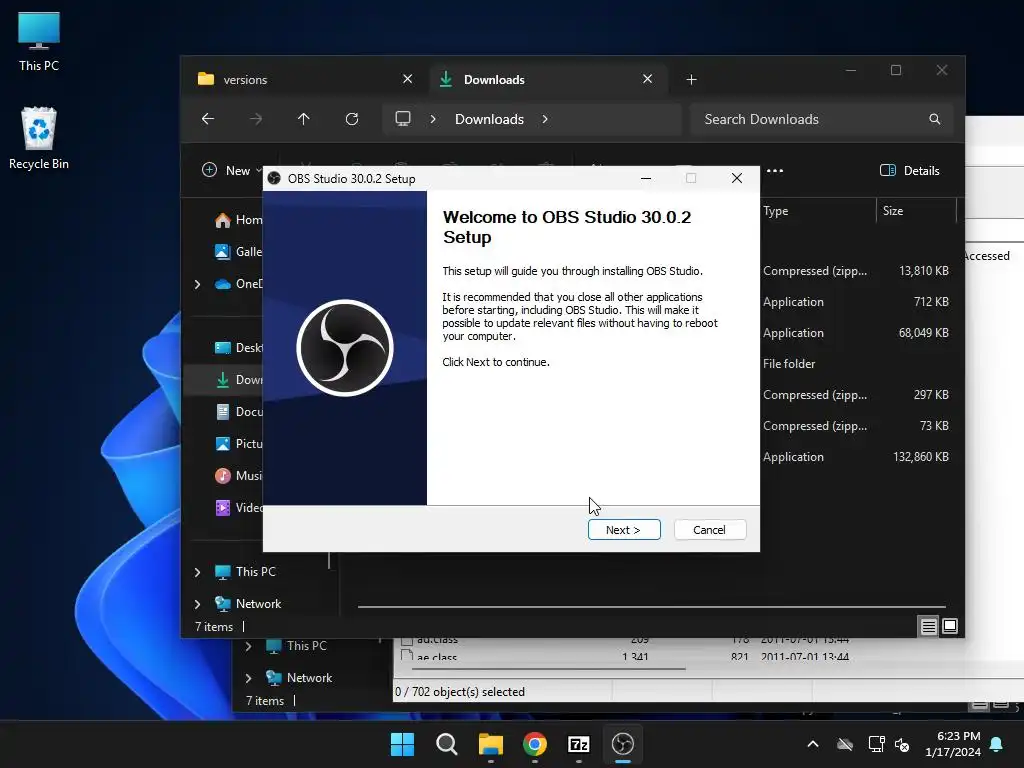Click OBS Studio taskbar icon
This screenshot has height=768, width=1024.
click(x=623, y=744)
